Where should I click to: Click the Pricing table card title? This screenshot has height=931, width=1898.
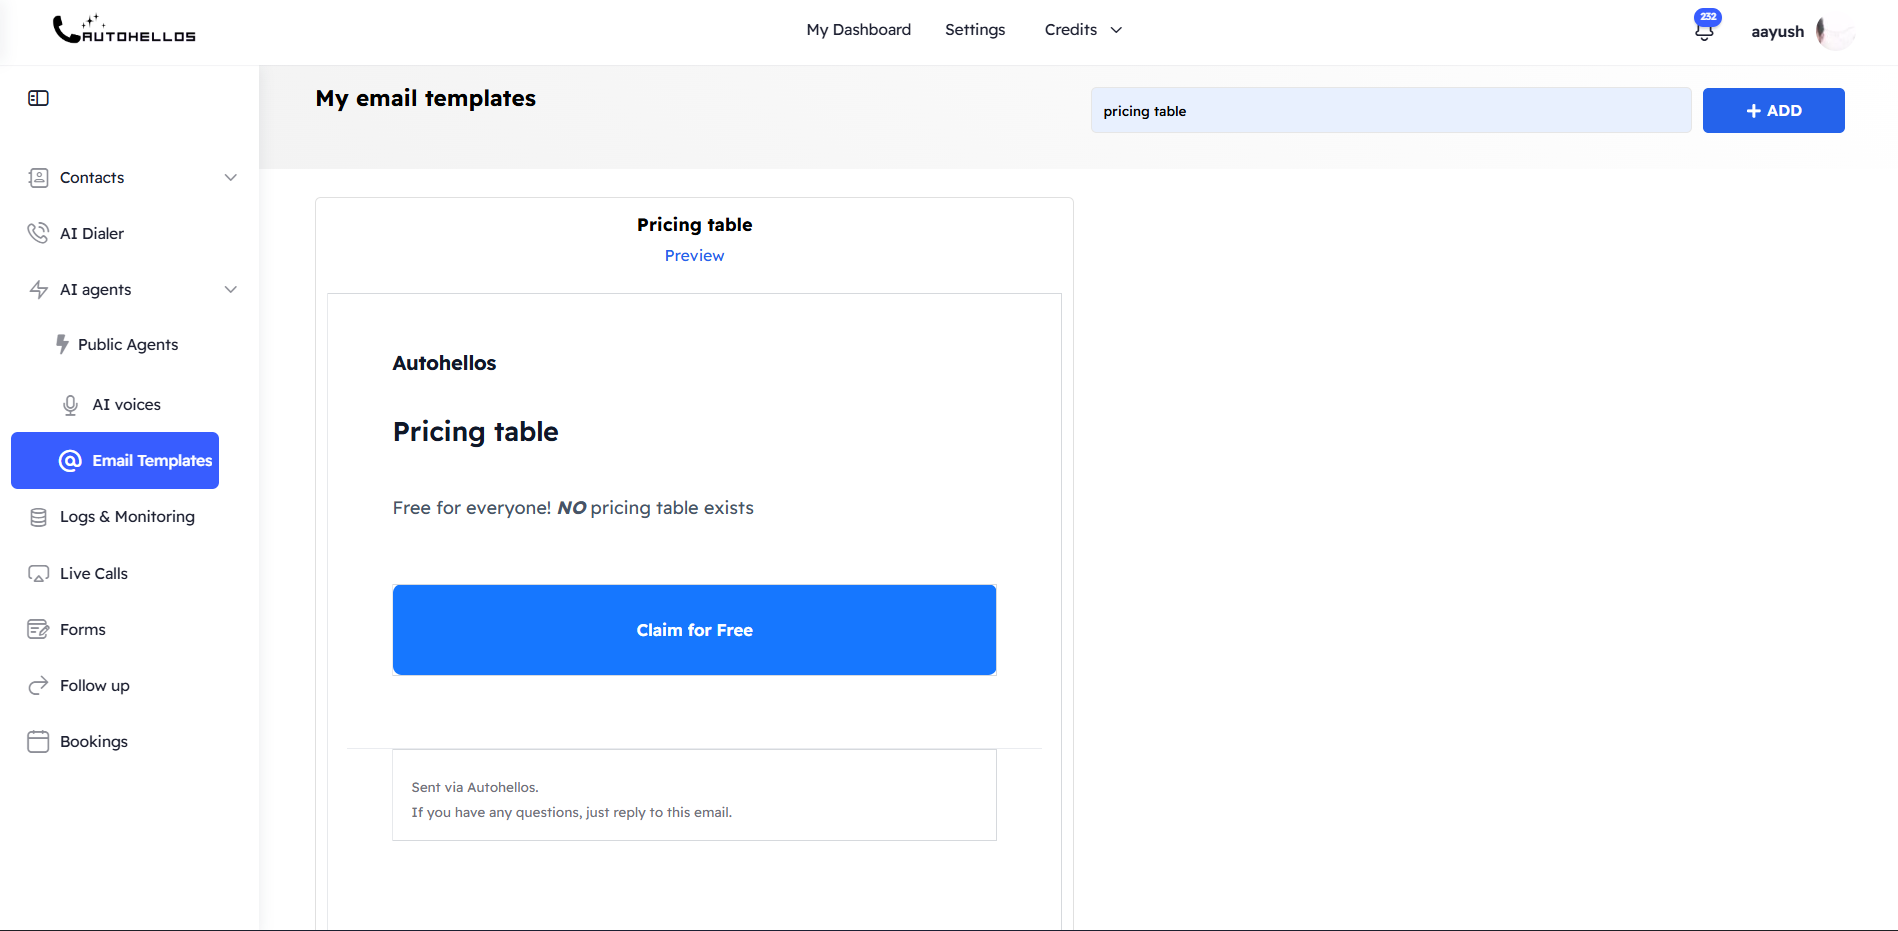tap(694, 225)
